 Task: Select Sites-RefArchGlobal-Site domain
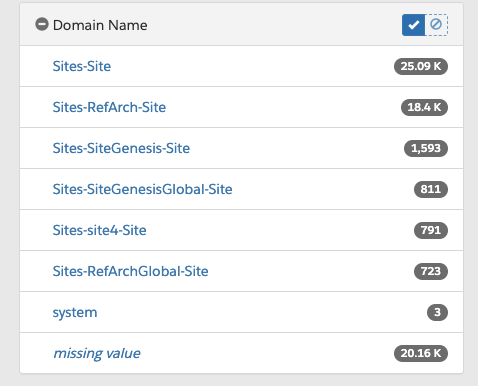tap(130, 271)
